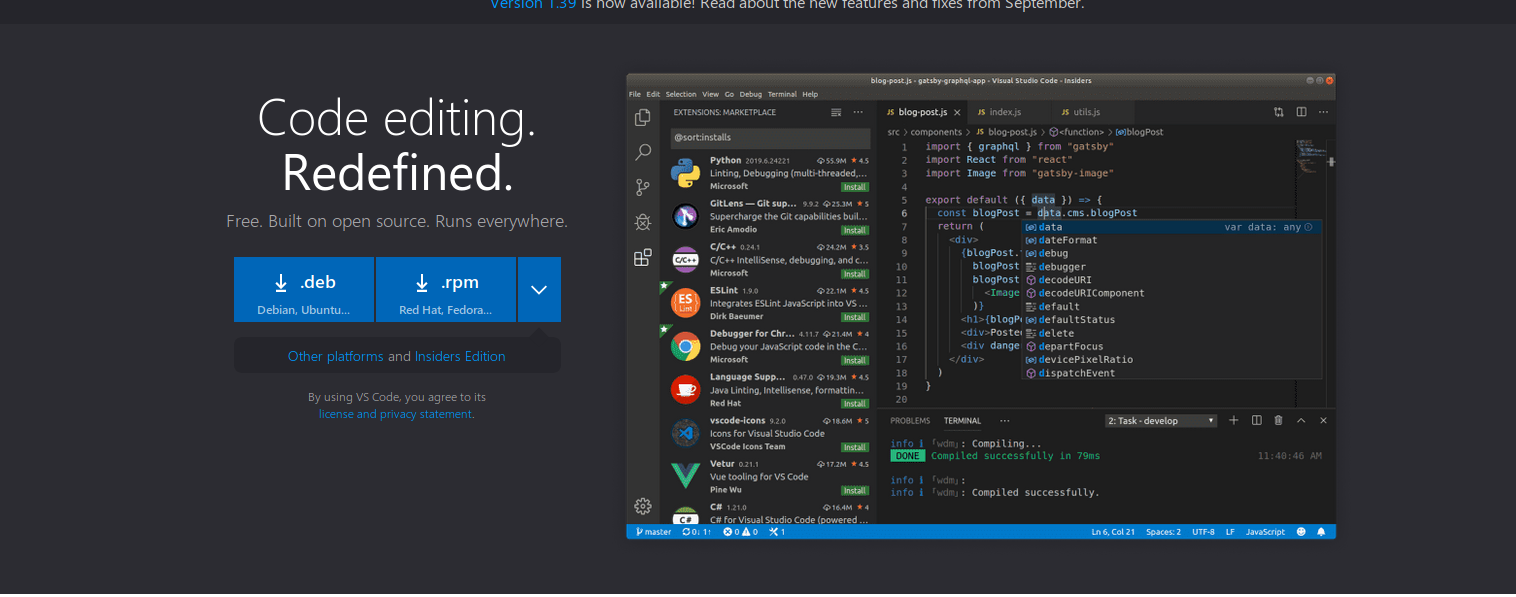
Task: Open the File menu
Action: pyautogui.click(x=635, y=94)
